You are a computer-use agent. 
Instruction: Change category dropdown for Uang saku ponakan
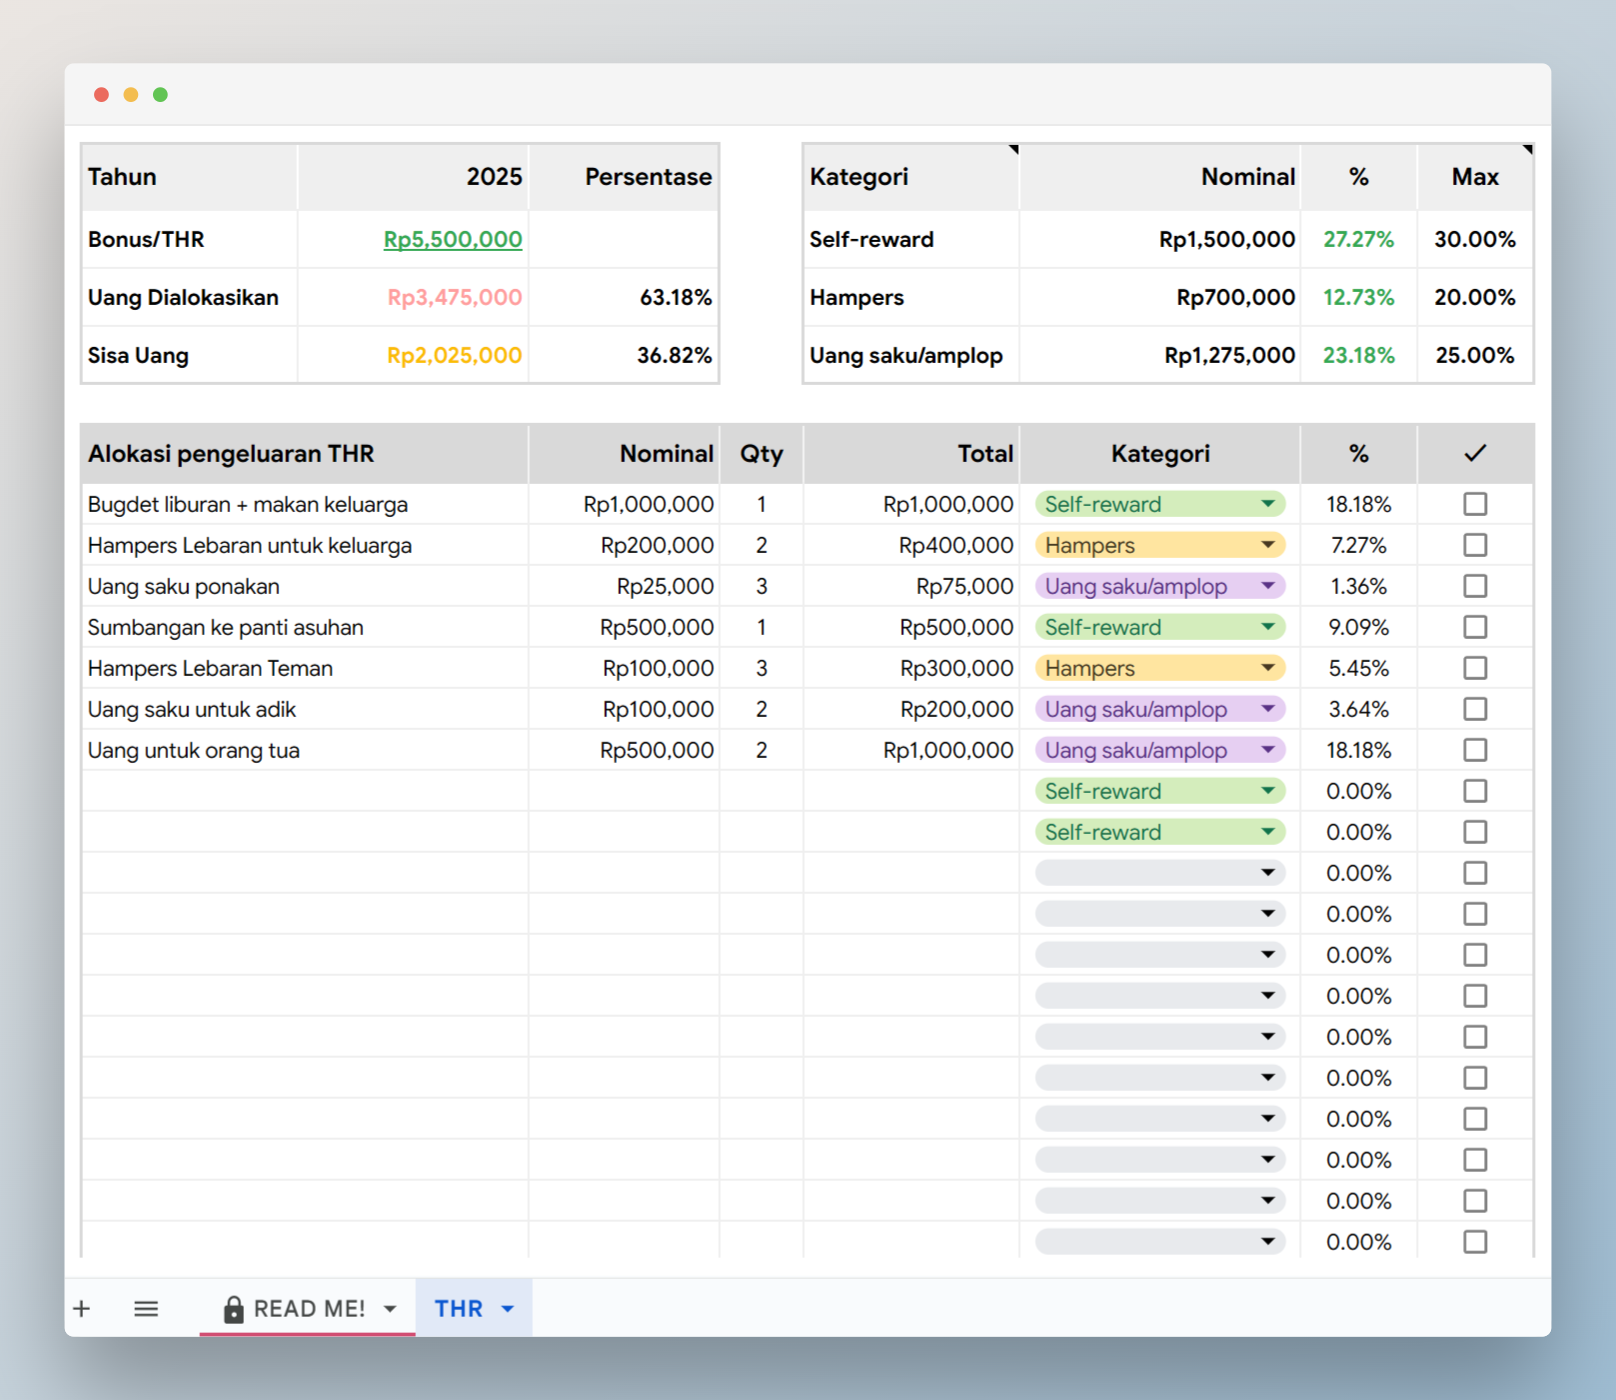click(1160, 586)
